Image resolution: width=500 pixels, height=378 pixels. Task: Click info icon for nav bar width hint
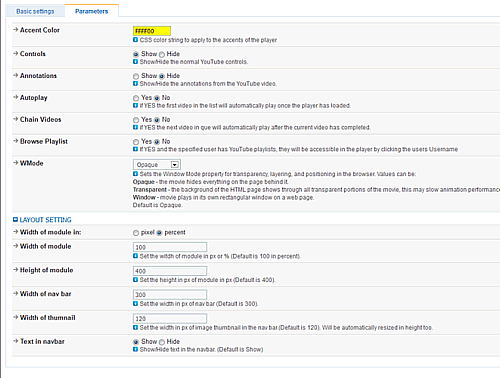135,304
